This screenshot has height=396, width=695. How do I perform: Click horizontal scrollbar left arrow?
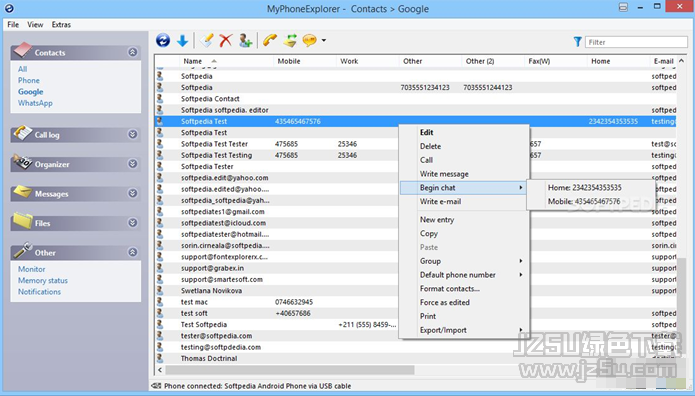pos(160,369)
